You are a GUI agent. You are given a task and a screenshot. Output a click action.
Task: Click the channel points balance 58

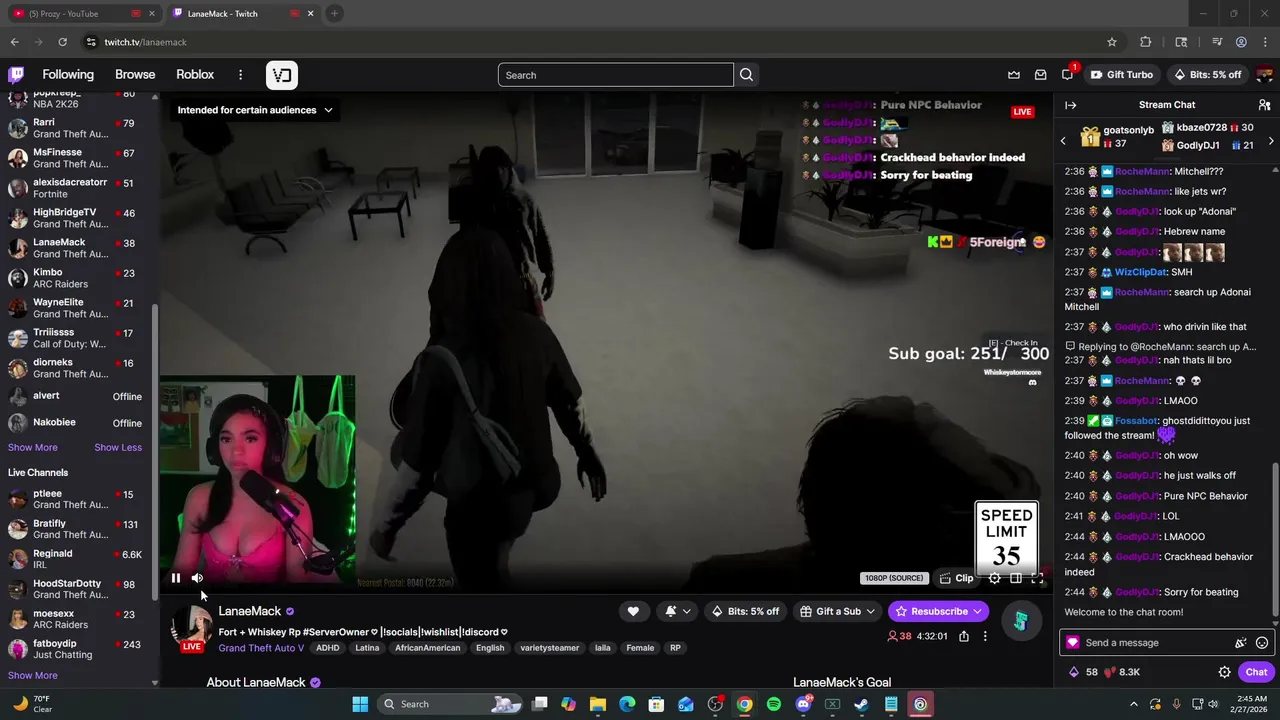coord(1083,672)
